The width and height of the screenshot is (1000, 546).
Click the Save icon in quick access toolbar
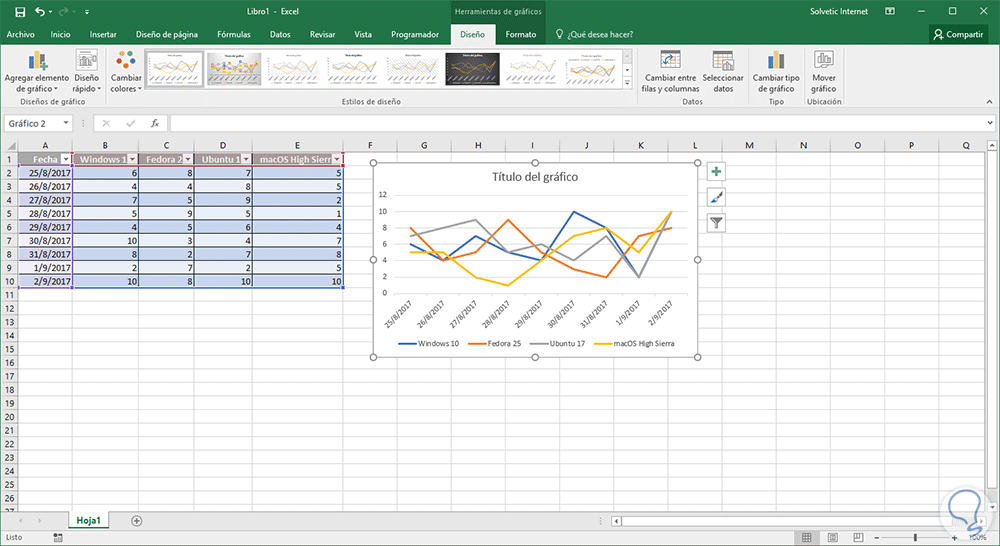click(x=20, y=11)
